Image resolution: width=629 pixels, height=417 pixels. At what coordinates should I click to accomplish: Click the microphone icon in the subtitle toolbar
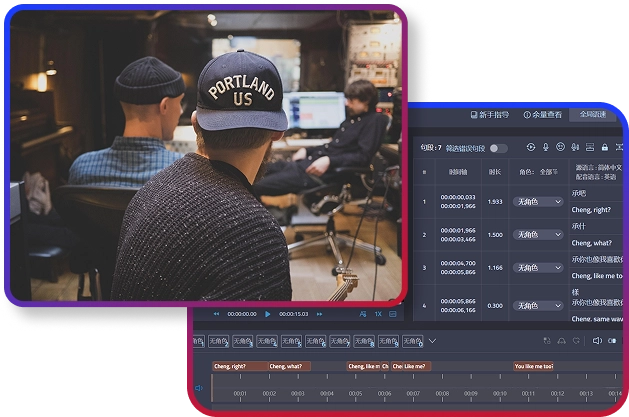click(546, 147)
